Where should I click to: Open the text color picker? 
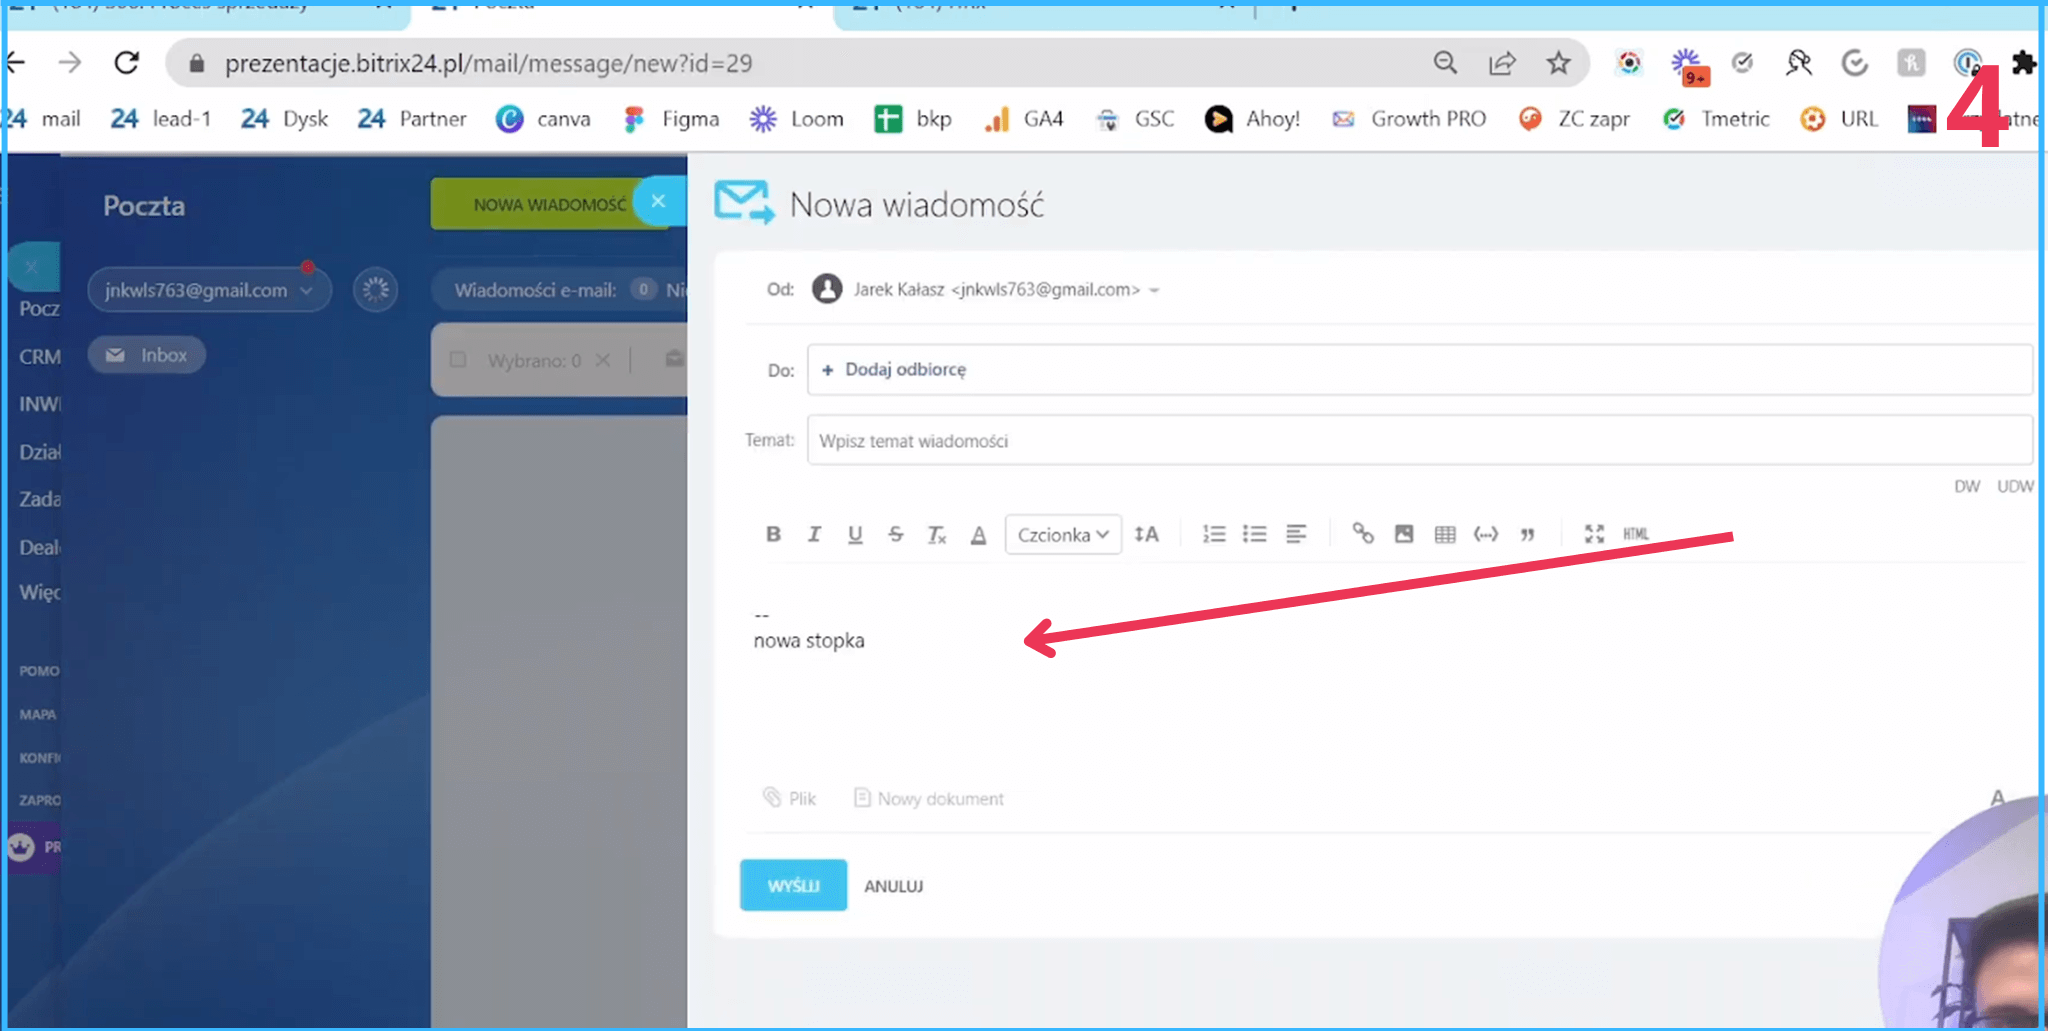[x=978, y=534]
